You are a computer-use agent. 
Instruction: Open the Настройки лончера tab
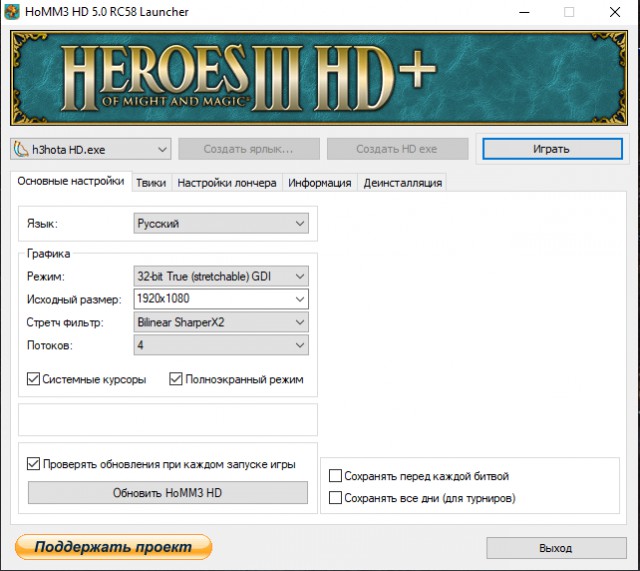227,183
